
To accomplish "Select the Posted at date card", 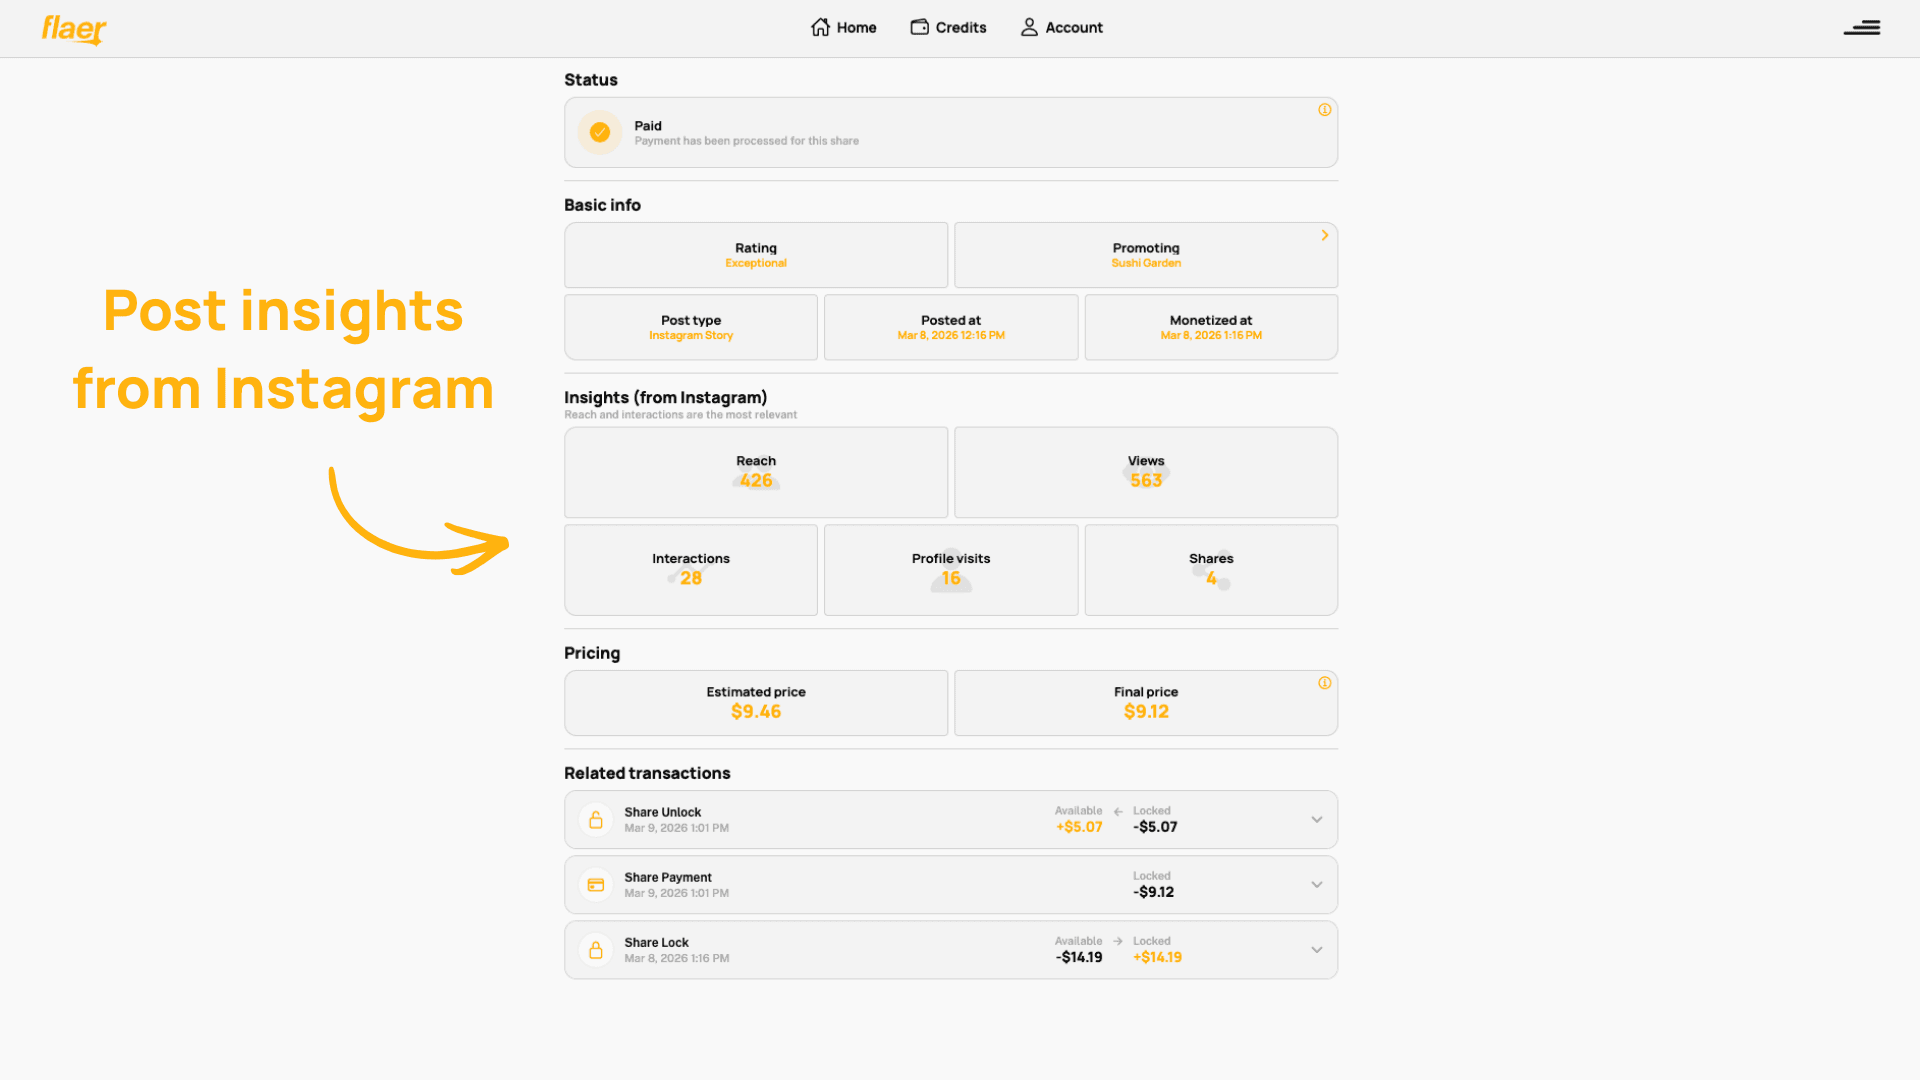I will pyautogui.click(x=950, y=327).
